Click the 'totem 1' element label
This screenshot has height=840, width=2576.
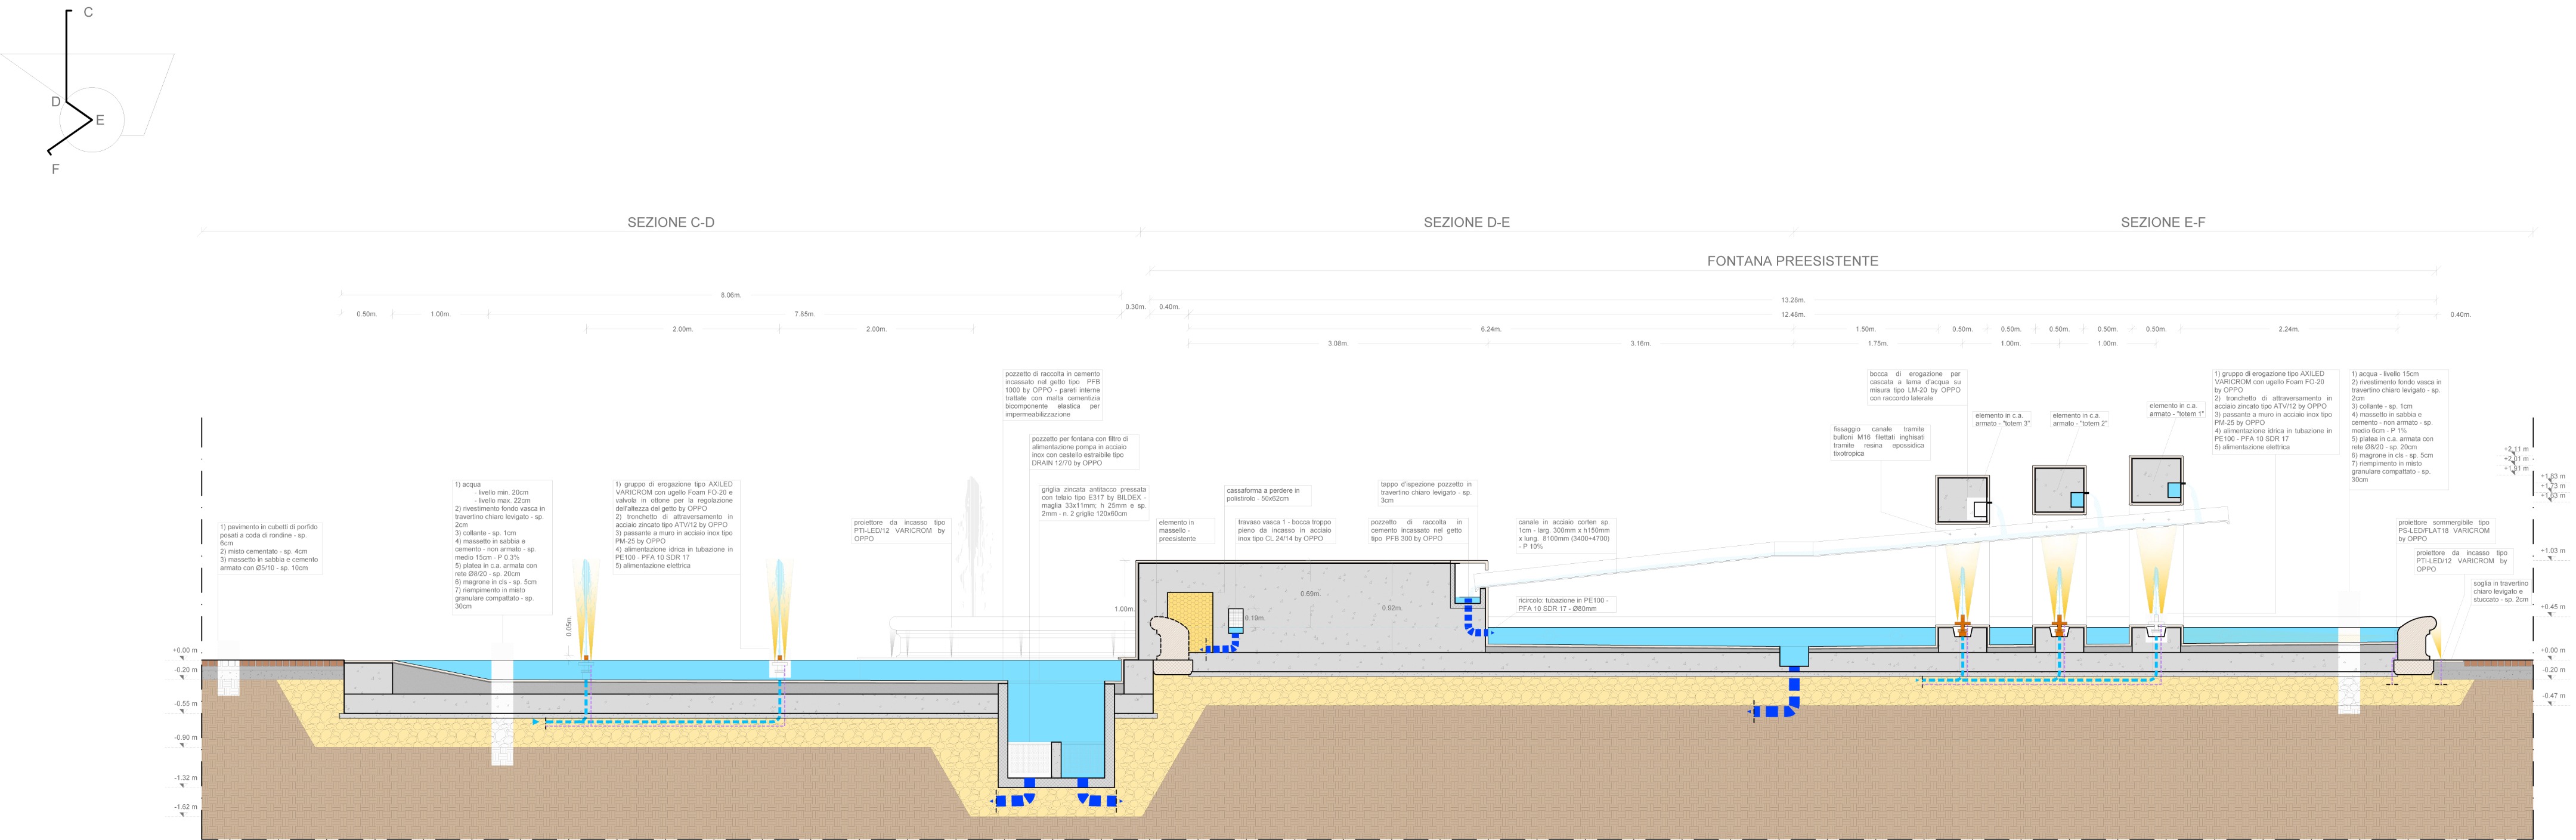(2177, 410)
